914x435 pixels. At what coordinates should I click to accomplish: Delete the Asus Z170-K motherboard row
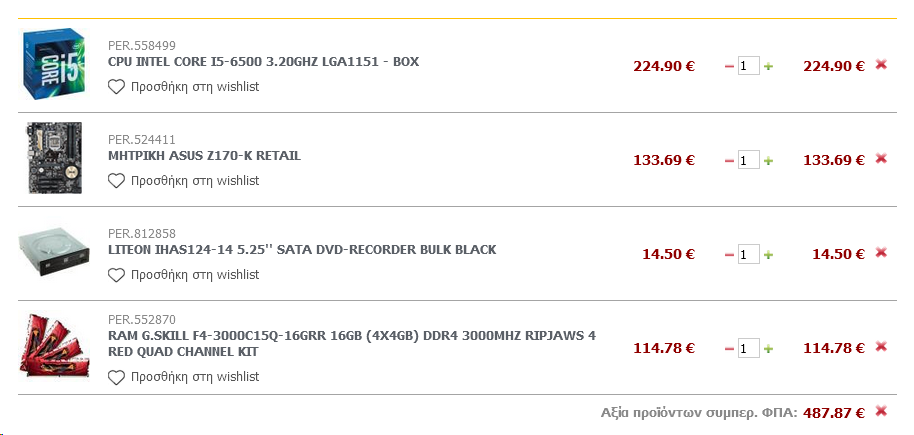pos(881,159)
